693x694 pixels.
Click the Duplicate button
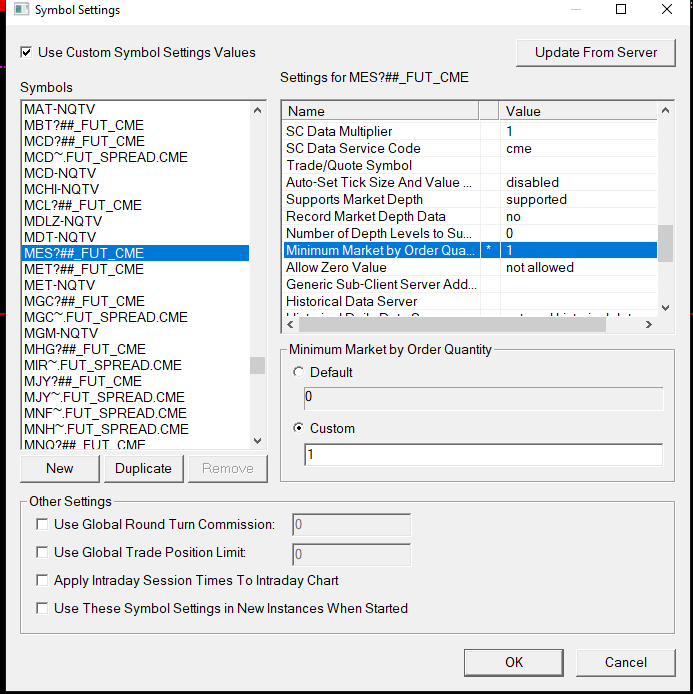143,468
